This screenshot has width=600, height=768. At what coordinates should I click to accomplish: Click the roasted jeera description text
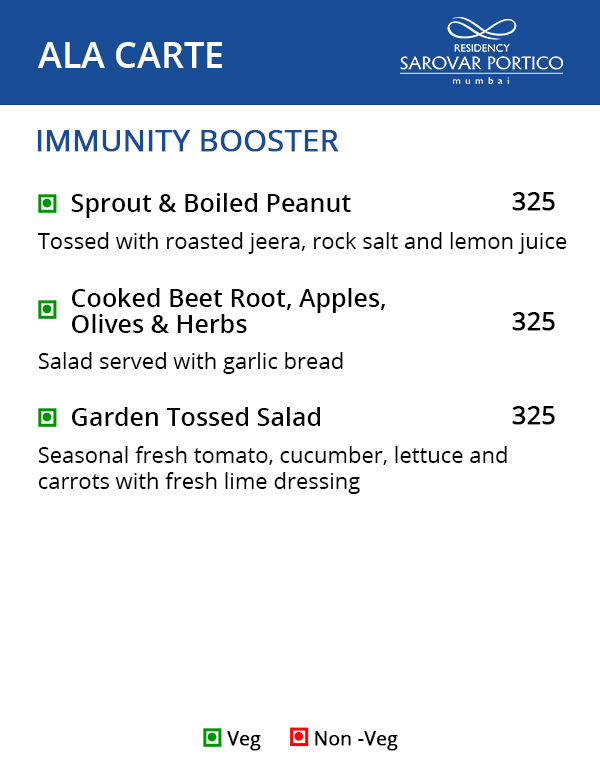coord(302,242)
